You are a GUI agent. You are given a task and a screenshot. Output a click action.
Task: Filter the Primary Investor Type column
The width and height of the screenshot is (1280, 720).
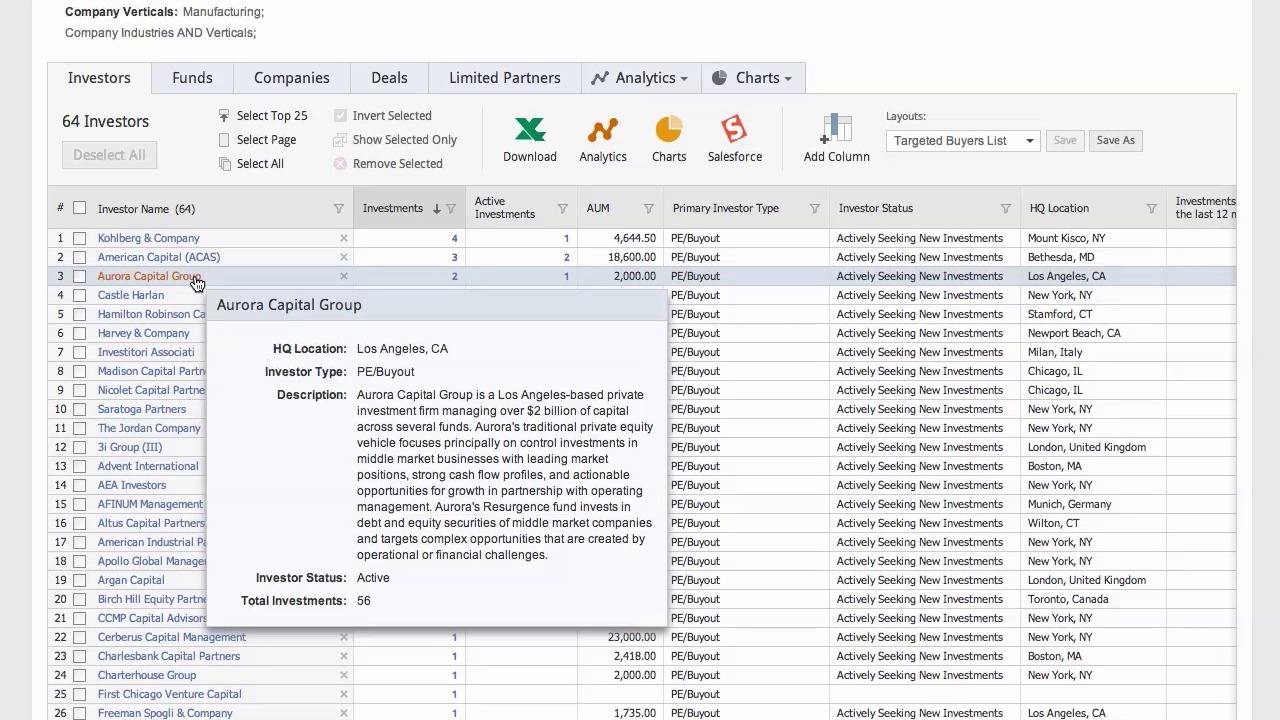tap(815, 209)
